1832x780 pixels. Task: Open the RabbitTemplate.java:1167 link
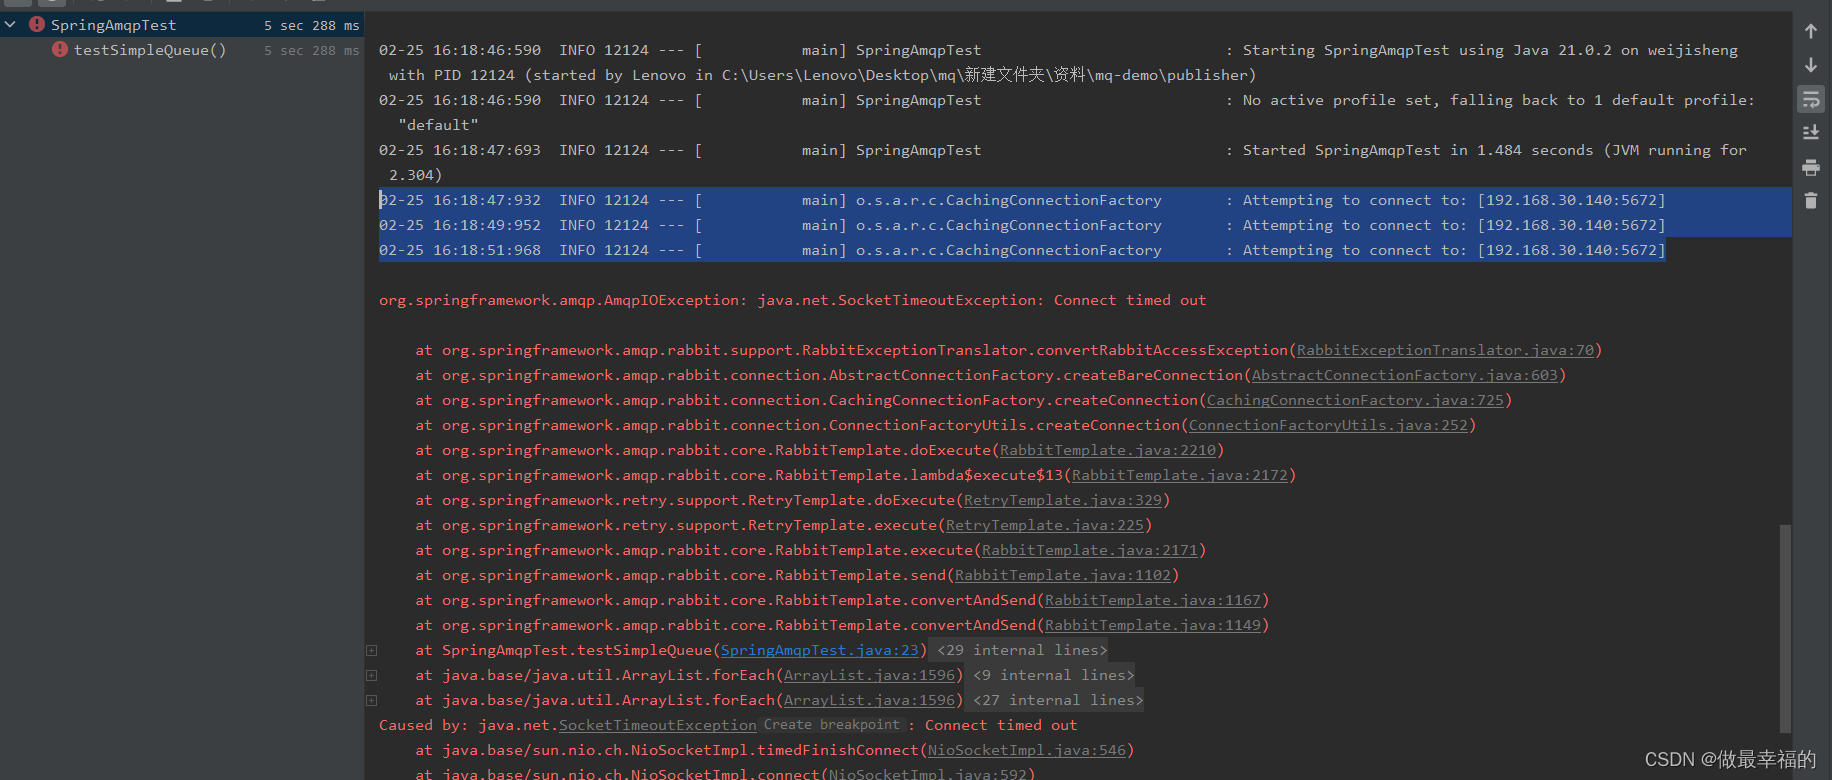pyautogui.click(x=1153, y=600)
